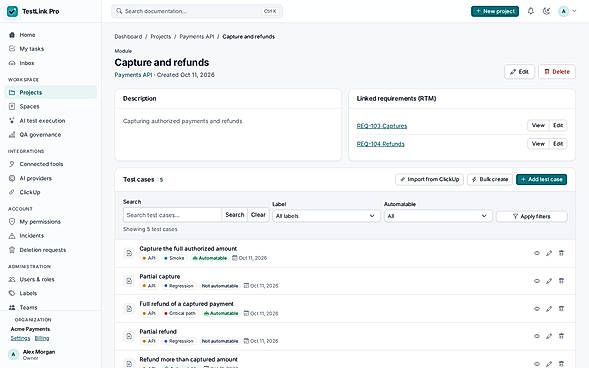Open AI test execution page
This screenshot has height=368, width=589.
pyautogui.click(x=50, y=121)
